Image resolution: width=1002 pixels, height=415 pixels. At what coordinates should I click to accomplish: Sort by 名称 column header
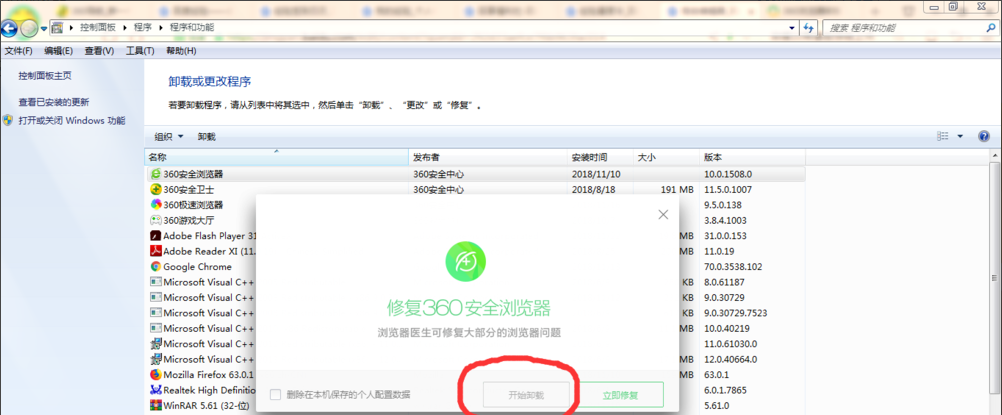[x=277, y=157]
